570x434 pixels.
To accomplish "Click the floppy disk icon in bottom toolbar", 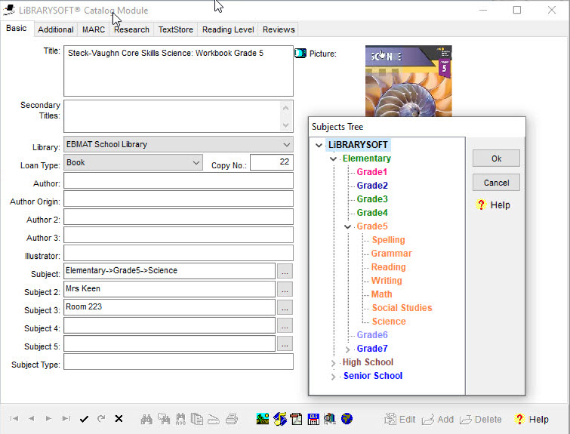I will point(313,419).
